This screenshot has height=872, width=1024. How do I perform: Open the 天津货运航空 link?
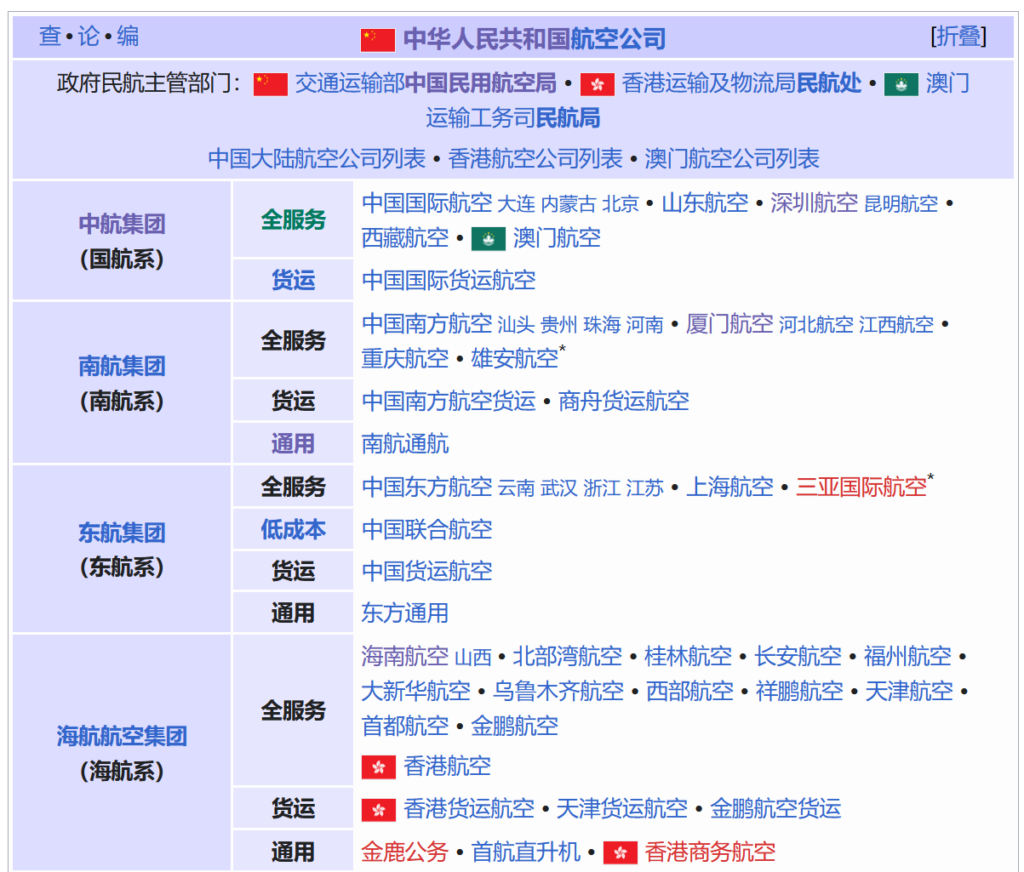622,809
